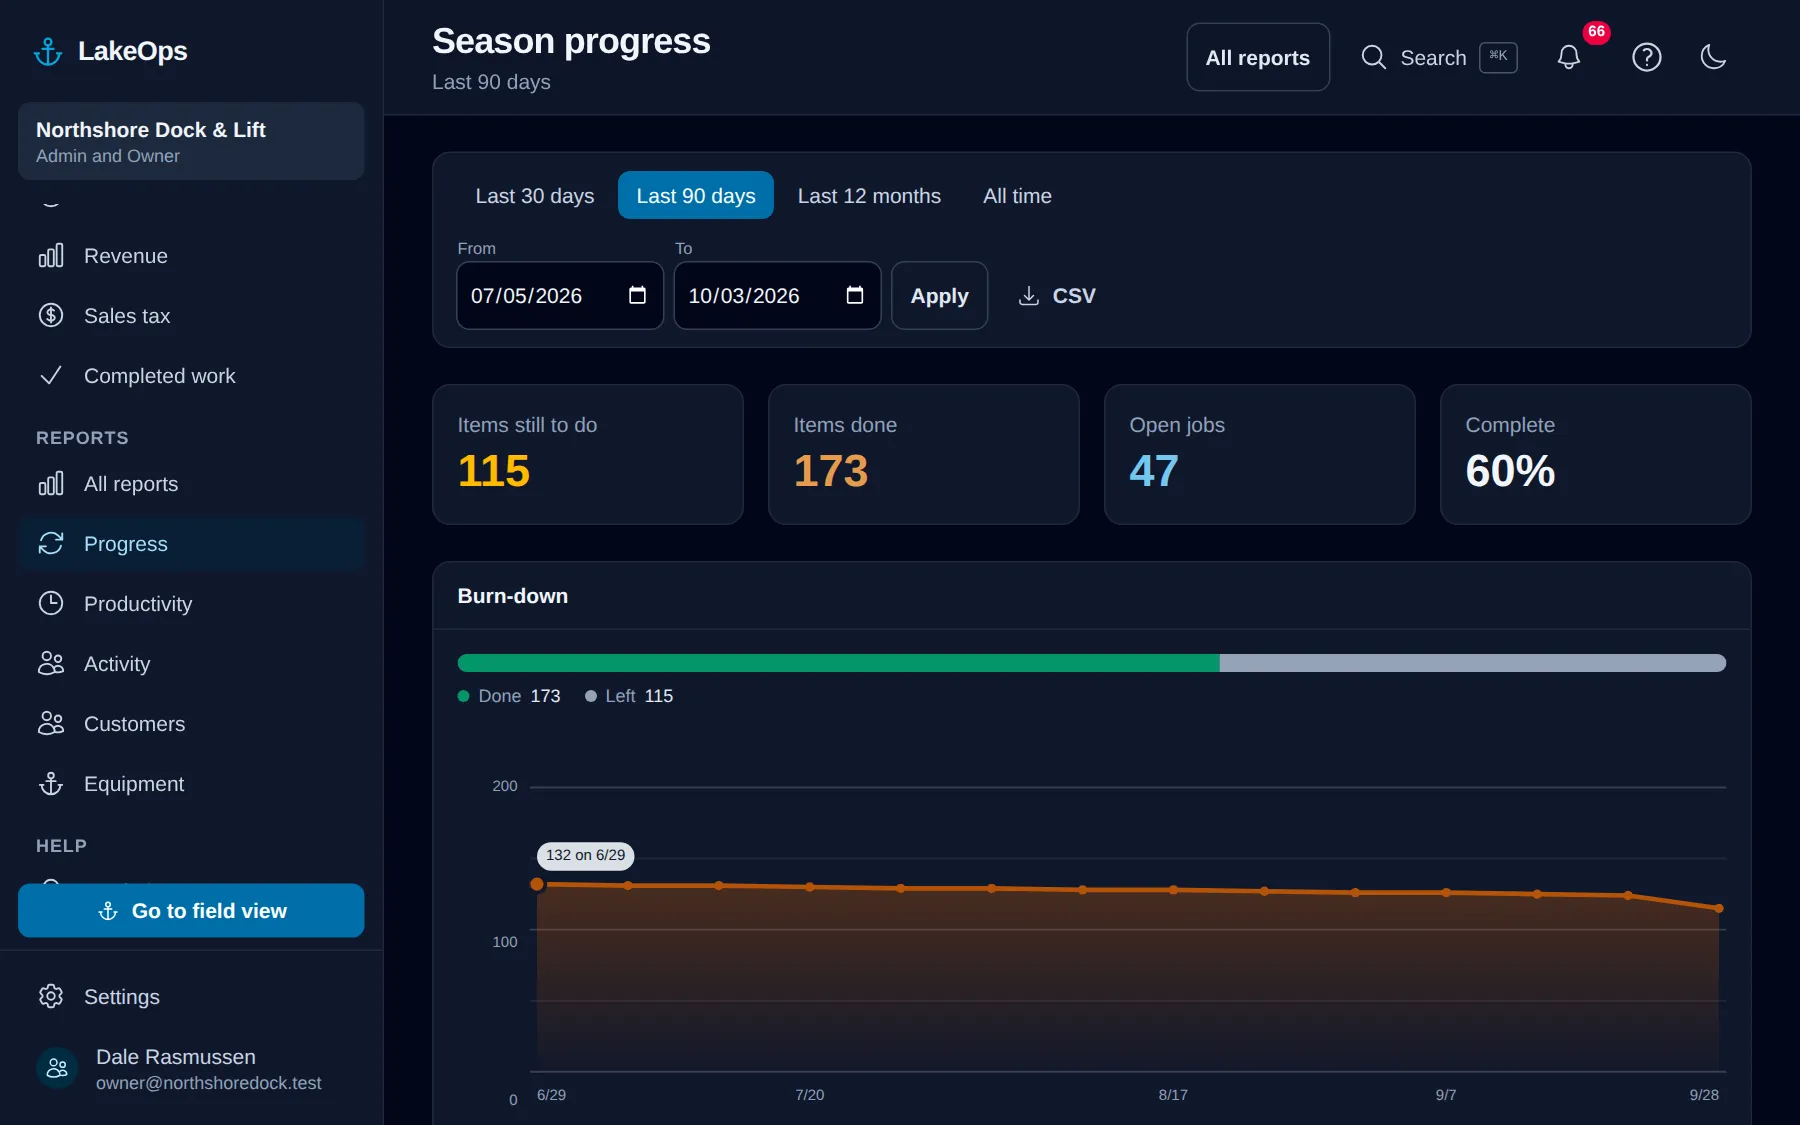Click the green Done portion of progress bar
Viewport: 1800px width, 1125px height.
pos(838,663)
